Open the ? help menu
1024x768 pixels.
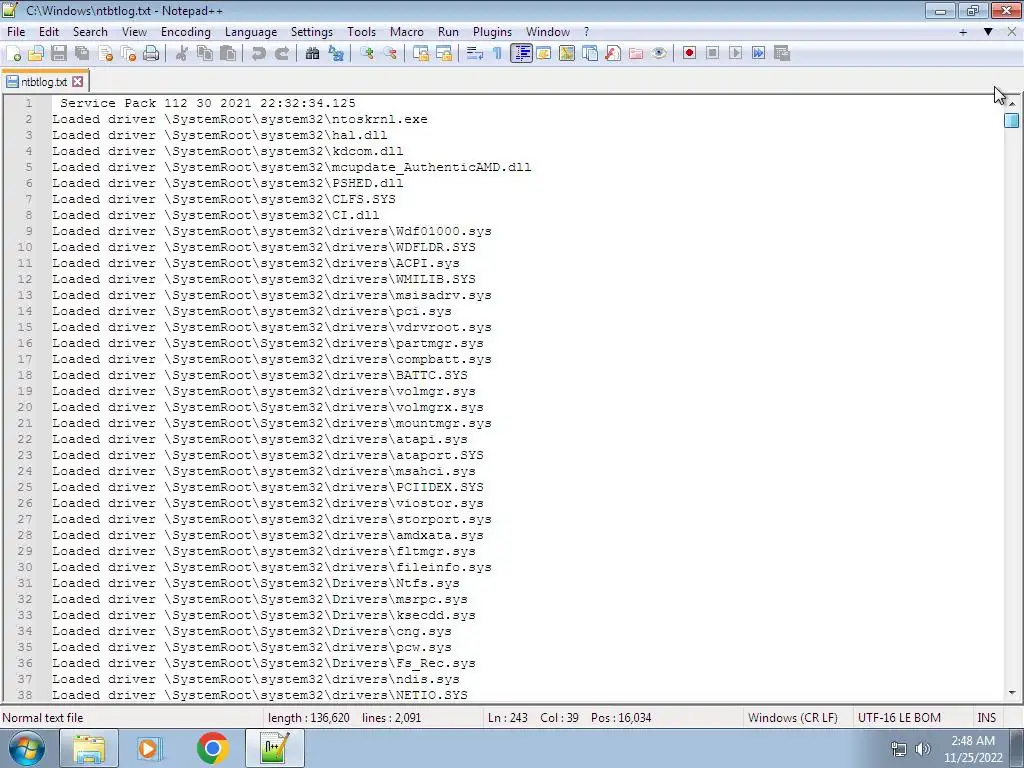(586, 32)
